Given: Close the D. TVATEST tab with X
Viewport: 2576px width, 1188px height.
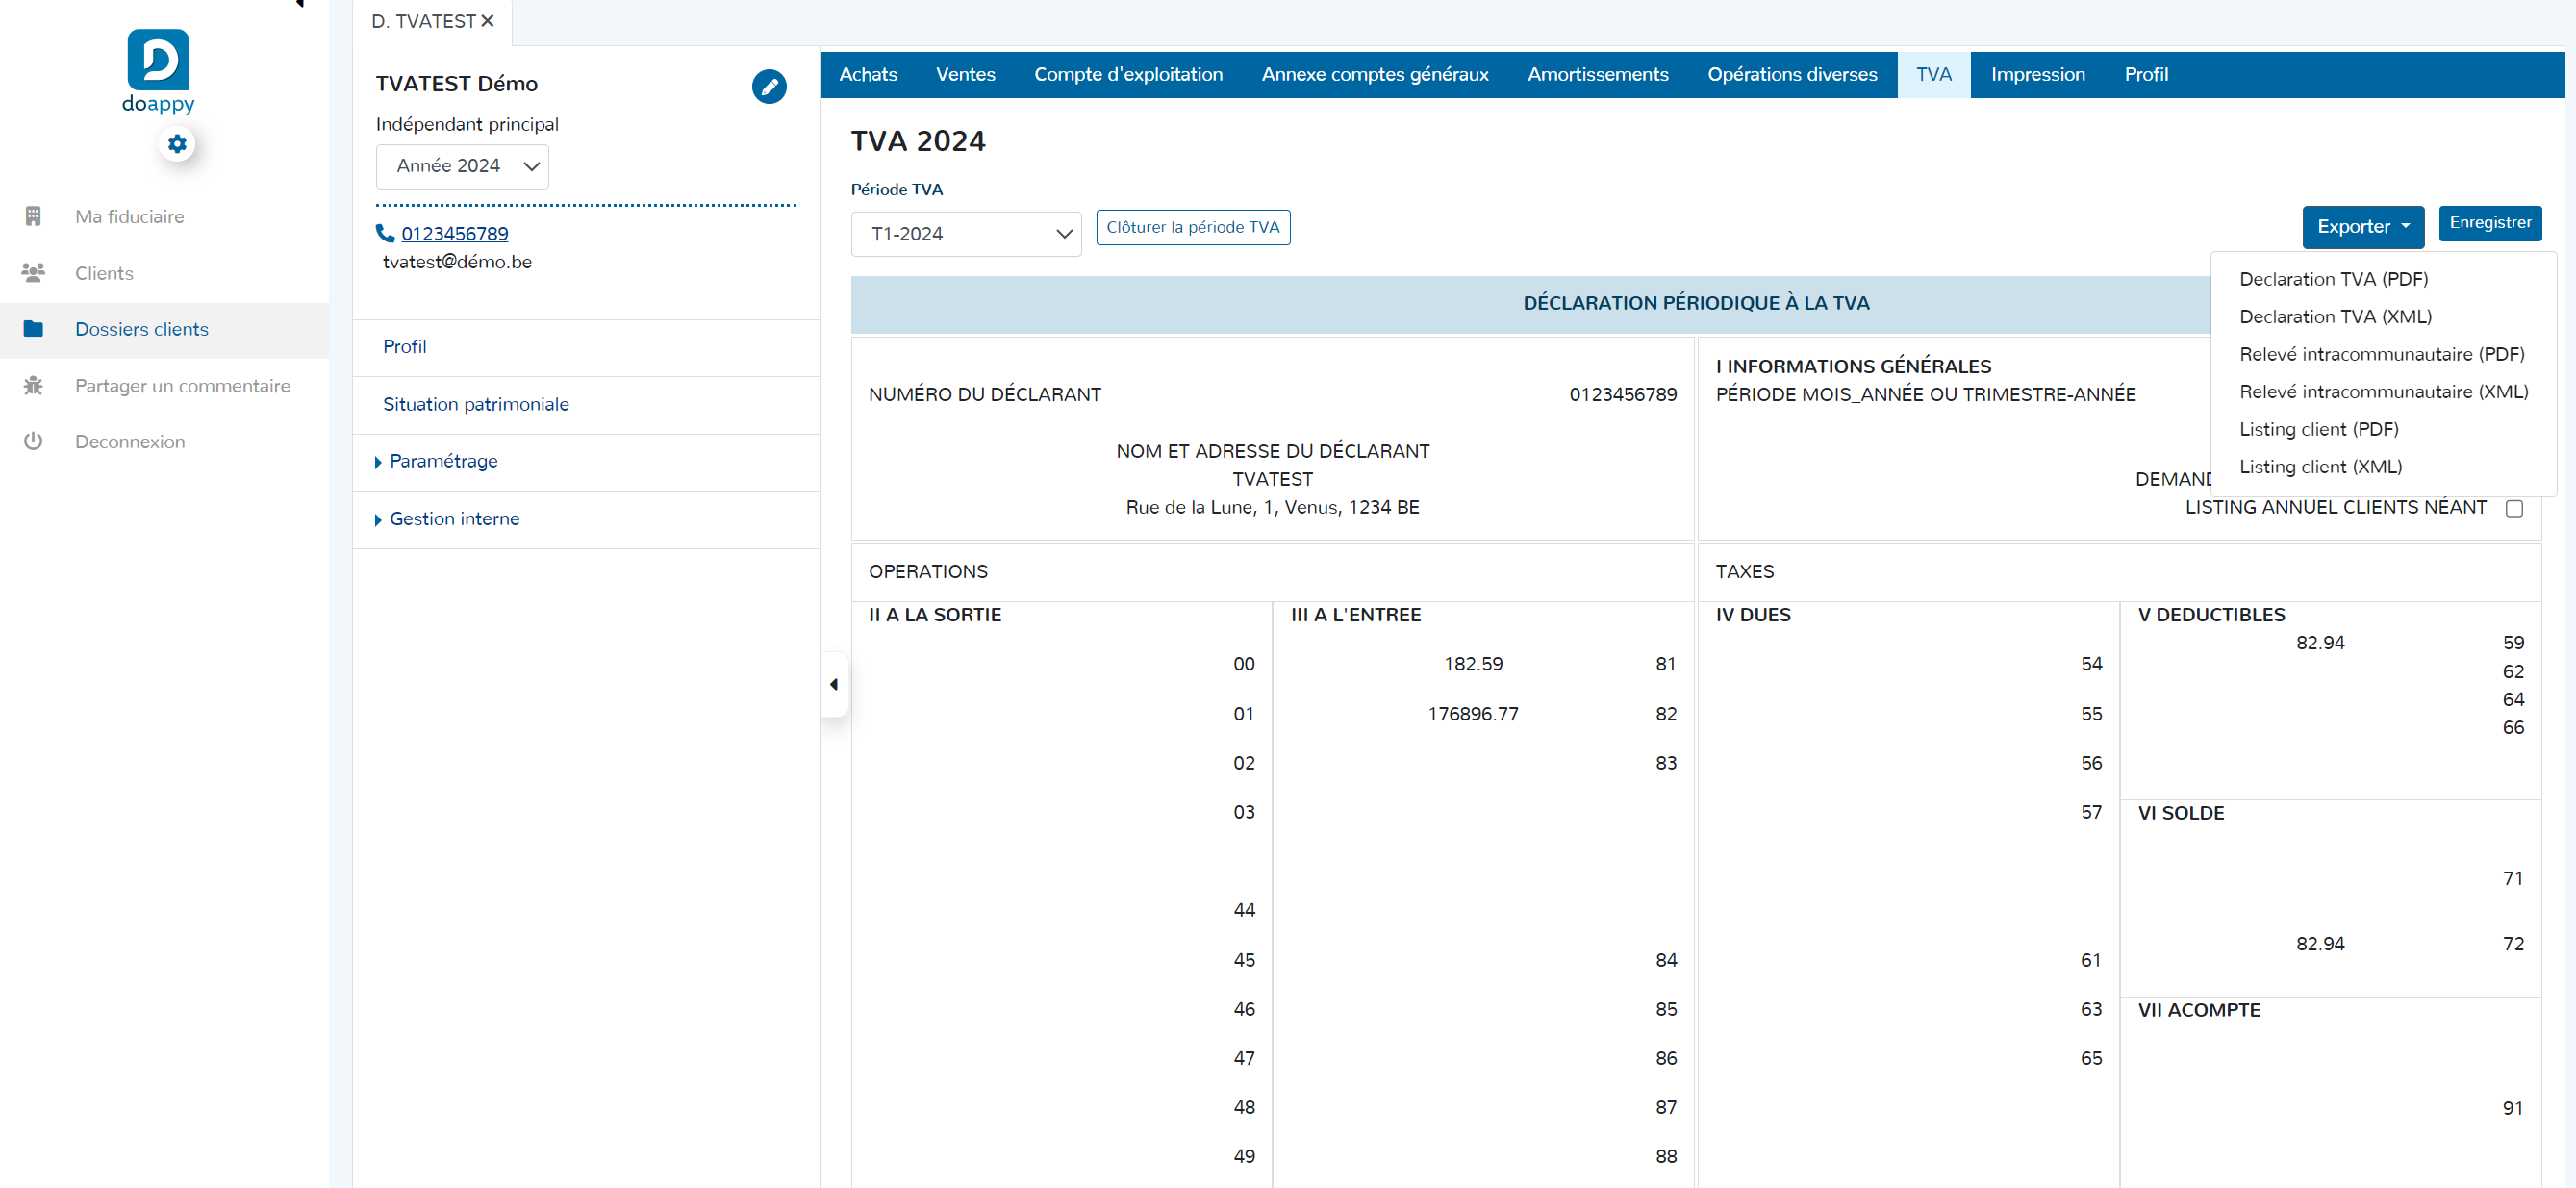Looking at the screenshot, I should point(488,21).
